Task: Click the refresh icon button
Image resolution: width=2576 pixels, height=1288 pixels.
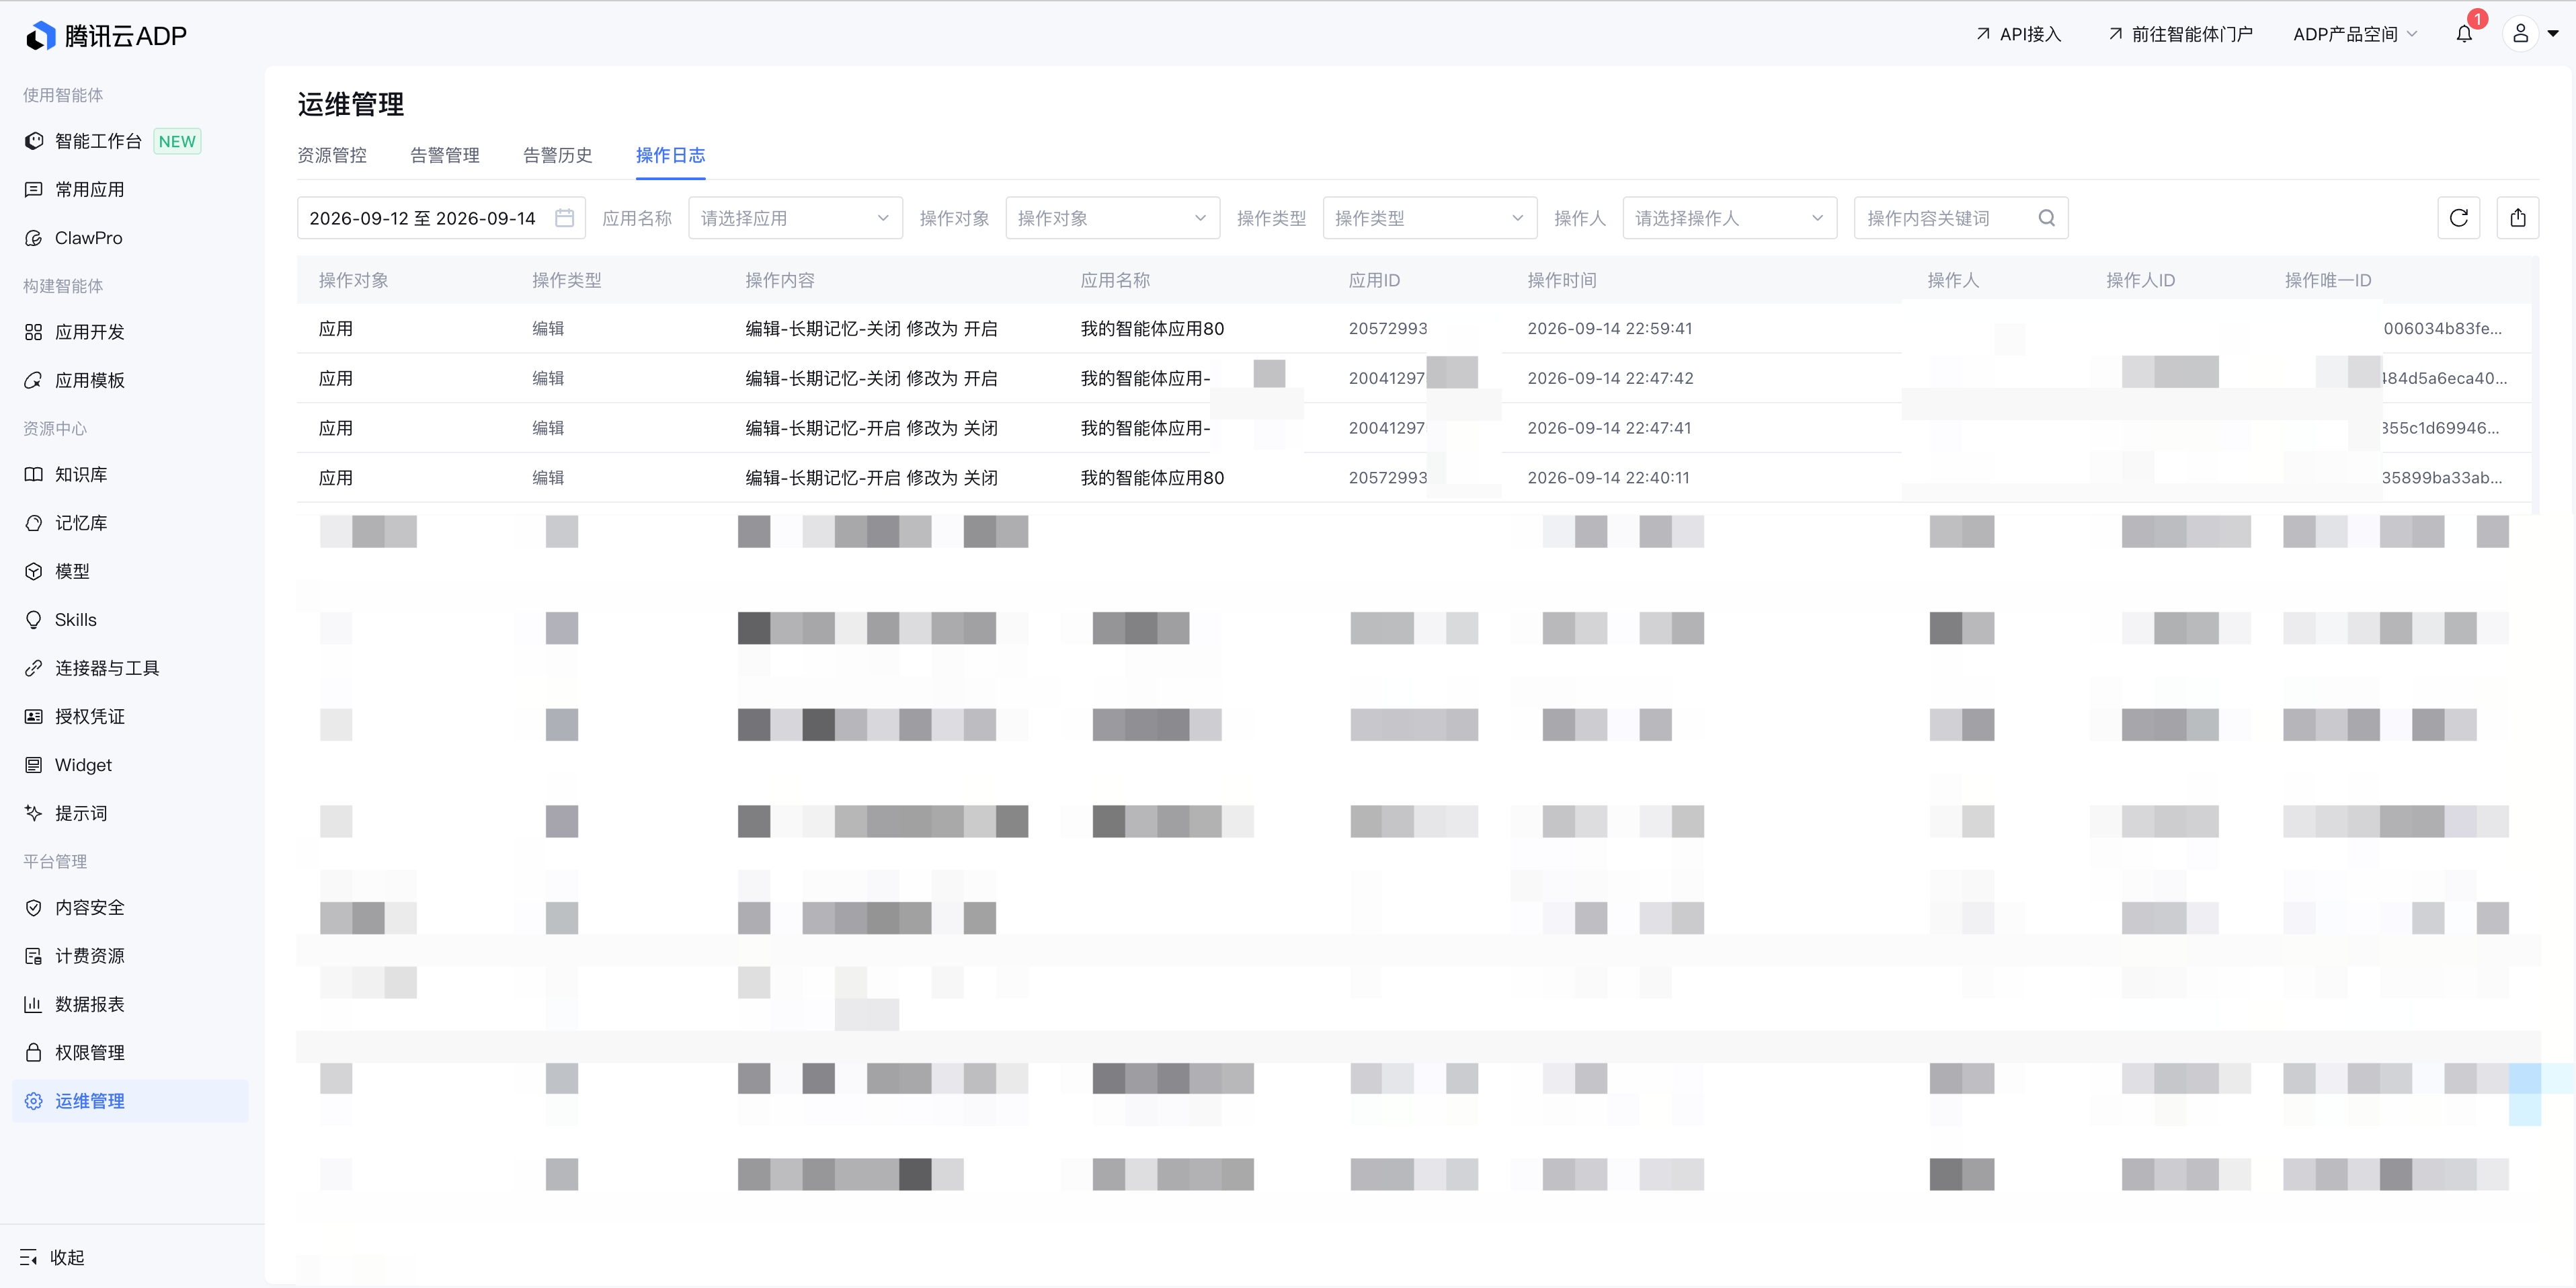Action: click(x=2459, y=218)
